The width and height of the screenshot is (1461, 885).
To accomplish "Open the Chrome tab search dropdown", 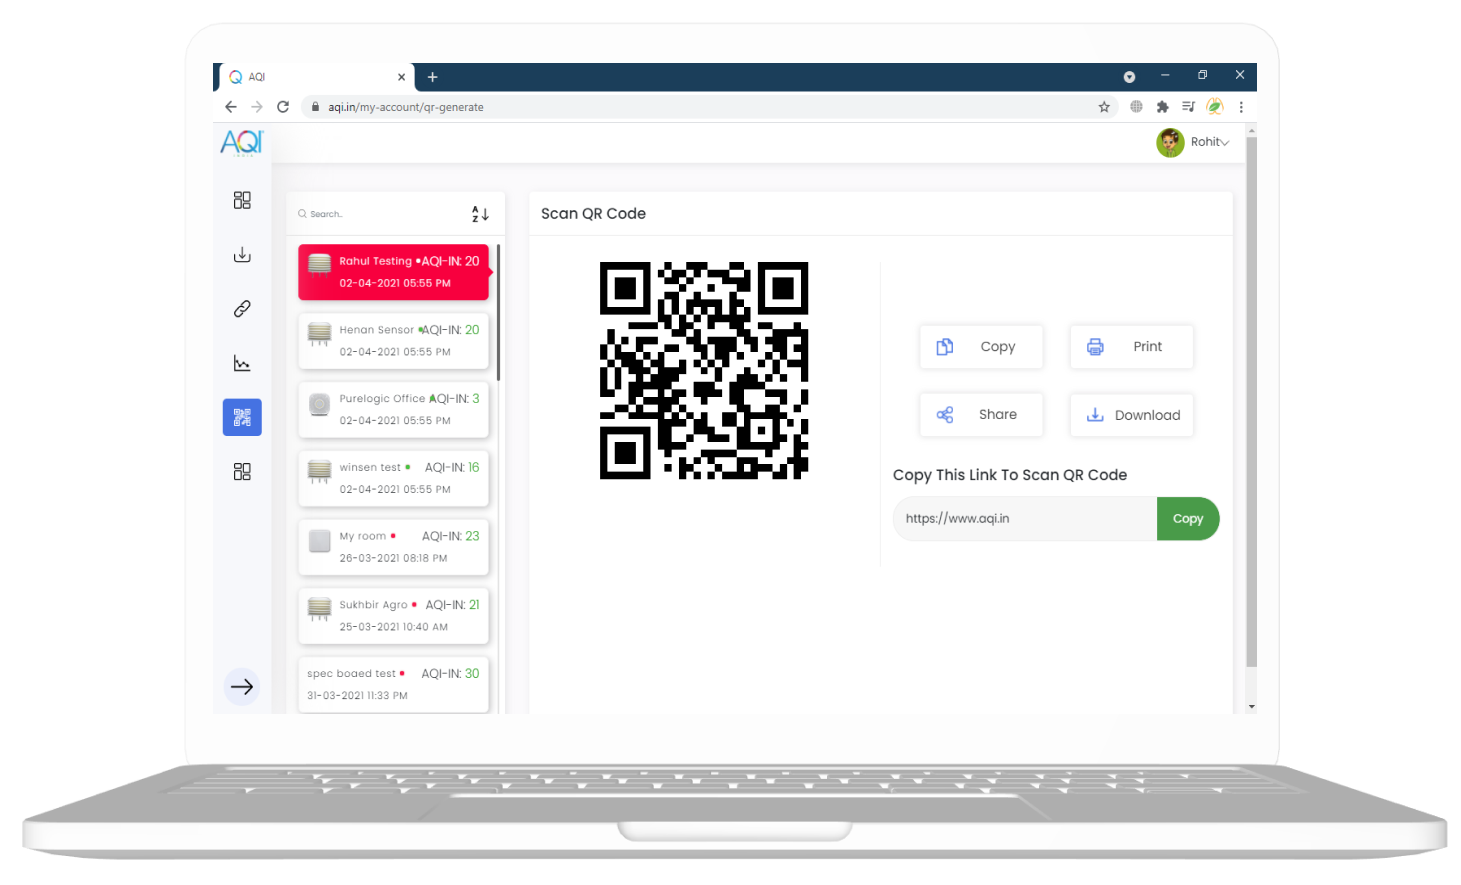I will point(1129,77).
